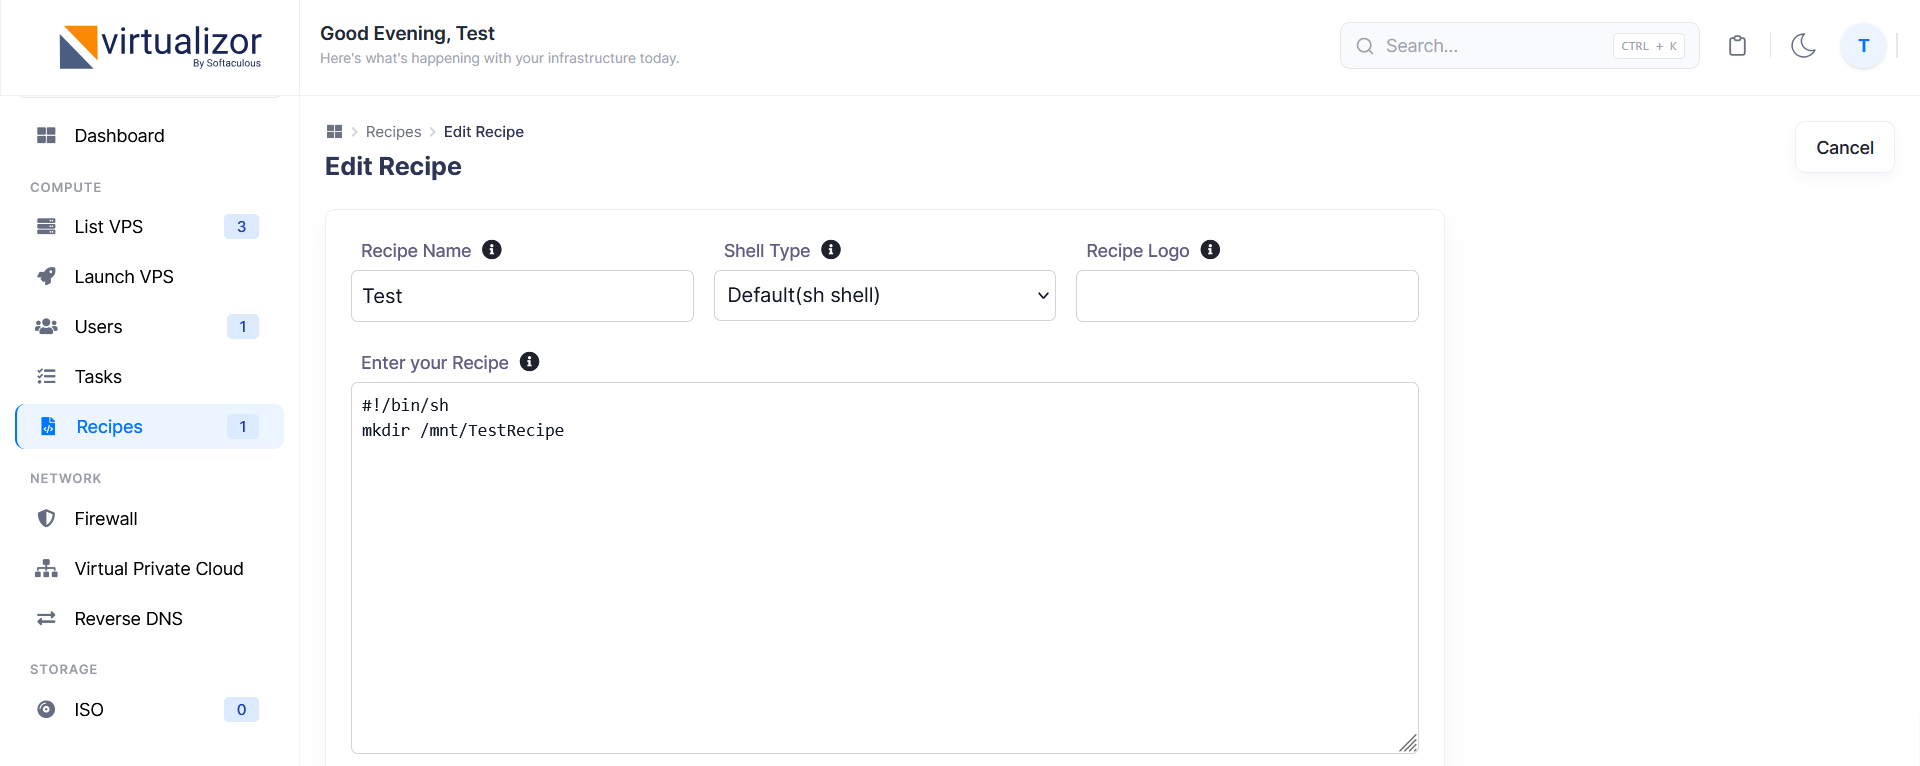Navigate to Users section
Viewport: 1920px width, 766px height.
coord(150,327)
